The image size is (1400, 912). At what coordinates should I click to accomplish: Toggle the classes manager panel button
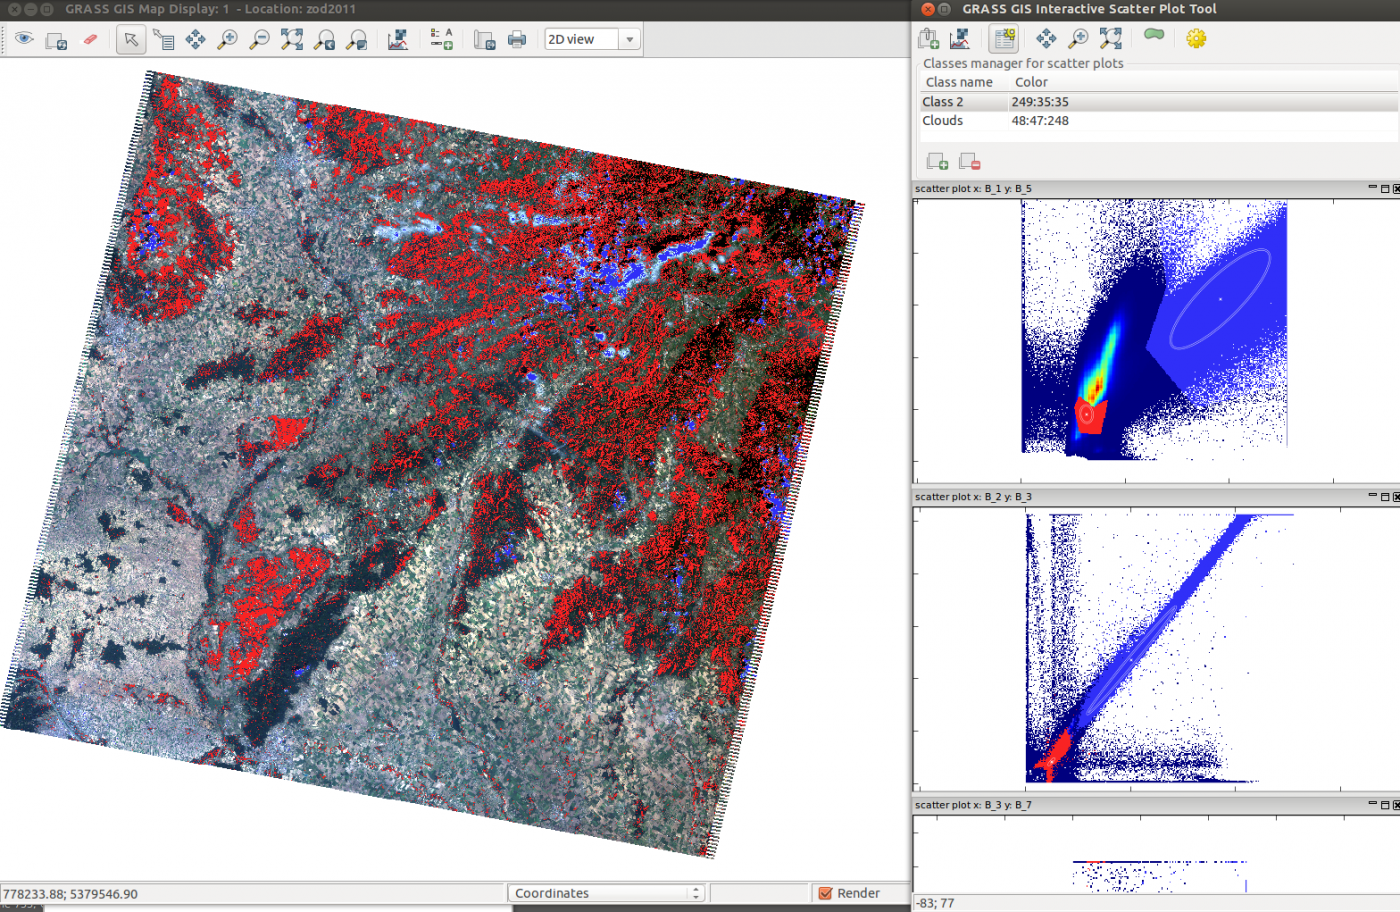(x=1003, y=38)
